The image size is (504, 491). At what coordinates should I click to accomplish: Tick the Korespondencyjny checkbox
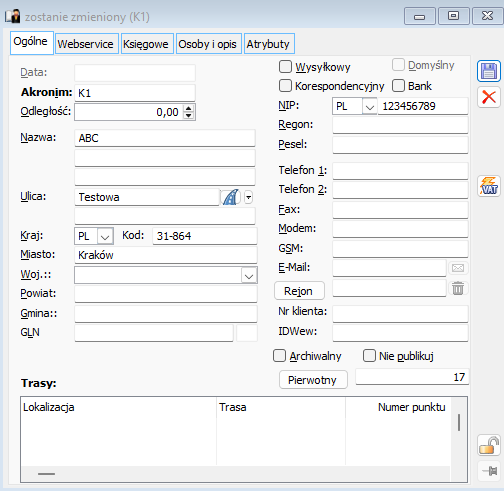click(285, 86)
